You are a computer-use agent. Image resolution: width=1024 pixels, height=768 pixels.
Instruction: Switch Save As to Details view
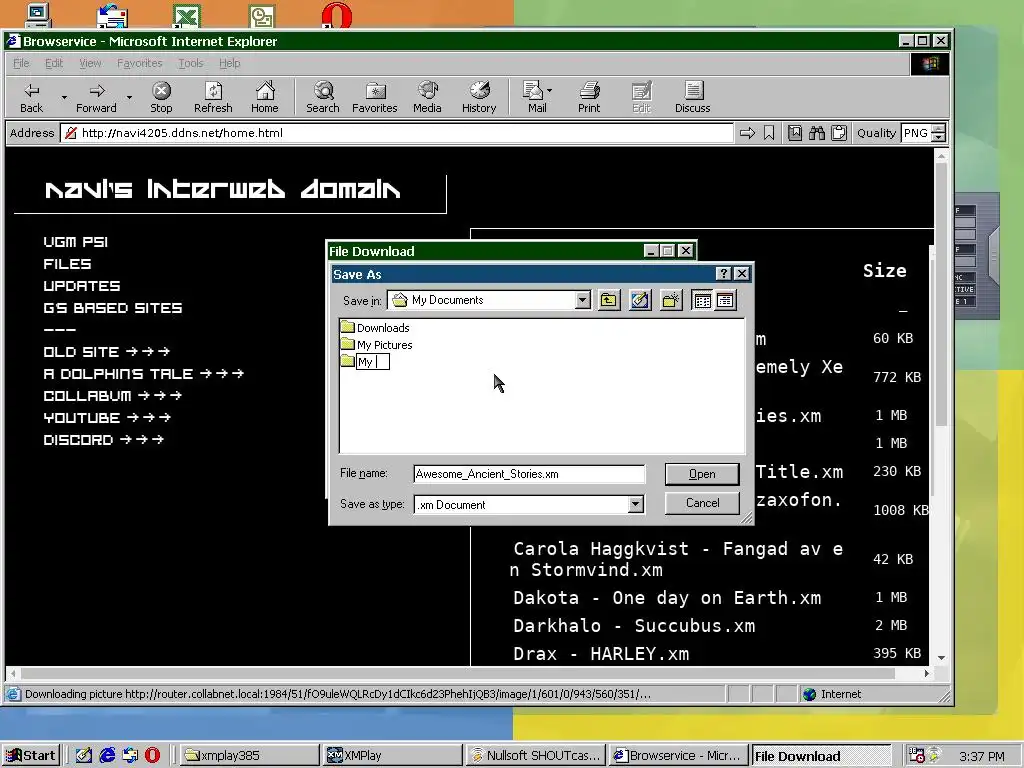pyautogui.click(x=725, y=300)
